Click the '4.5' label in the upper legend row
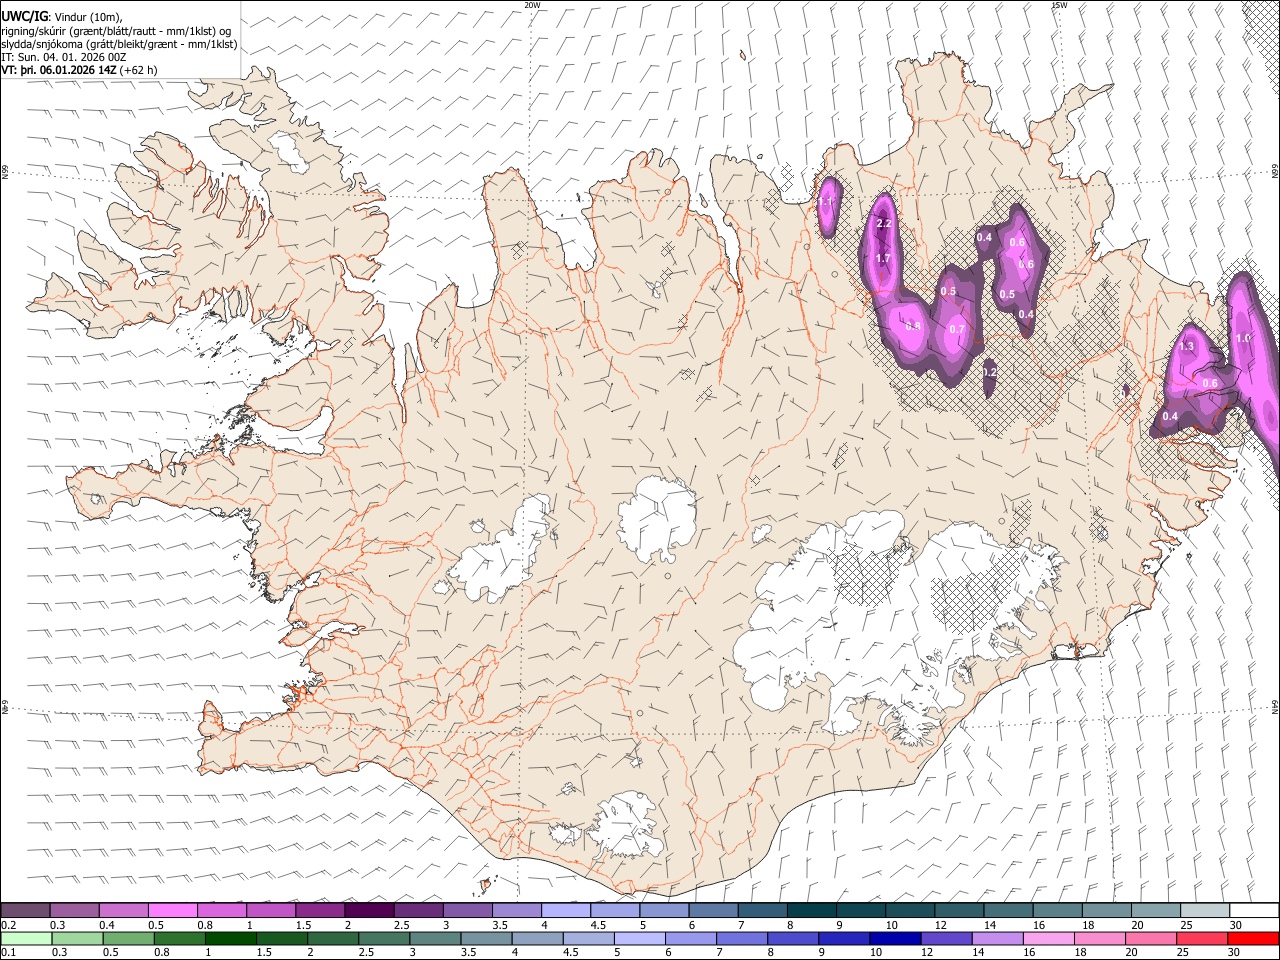This screenshot has width=1280, height=960. coord(598,925)
